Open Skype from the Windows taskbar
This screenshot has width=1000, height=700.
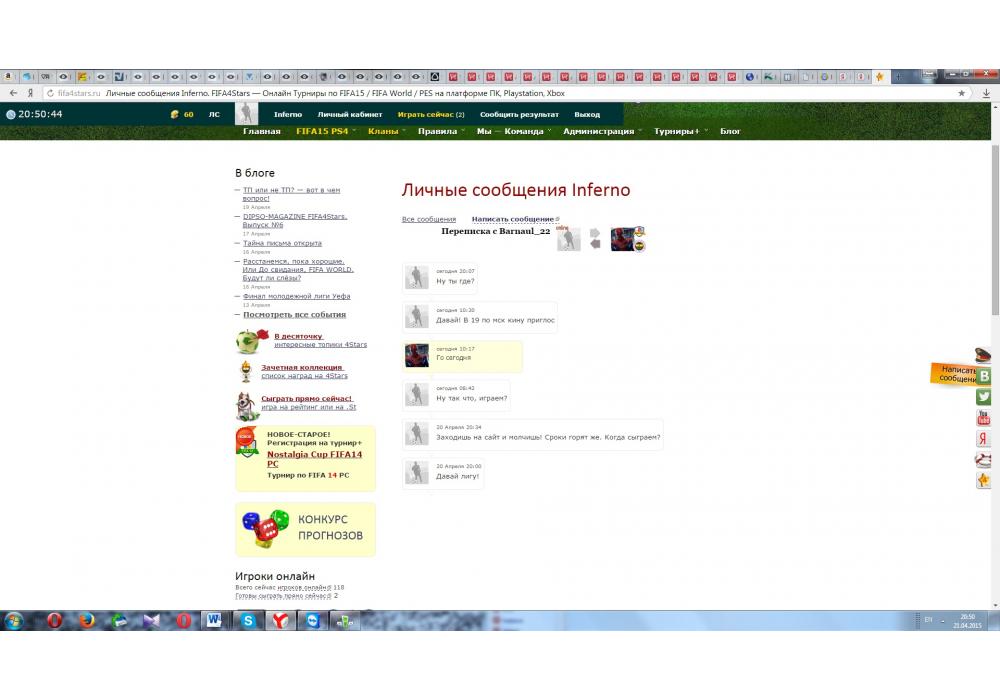tap(247, 621)
